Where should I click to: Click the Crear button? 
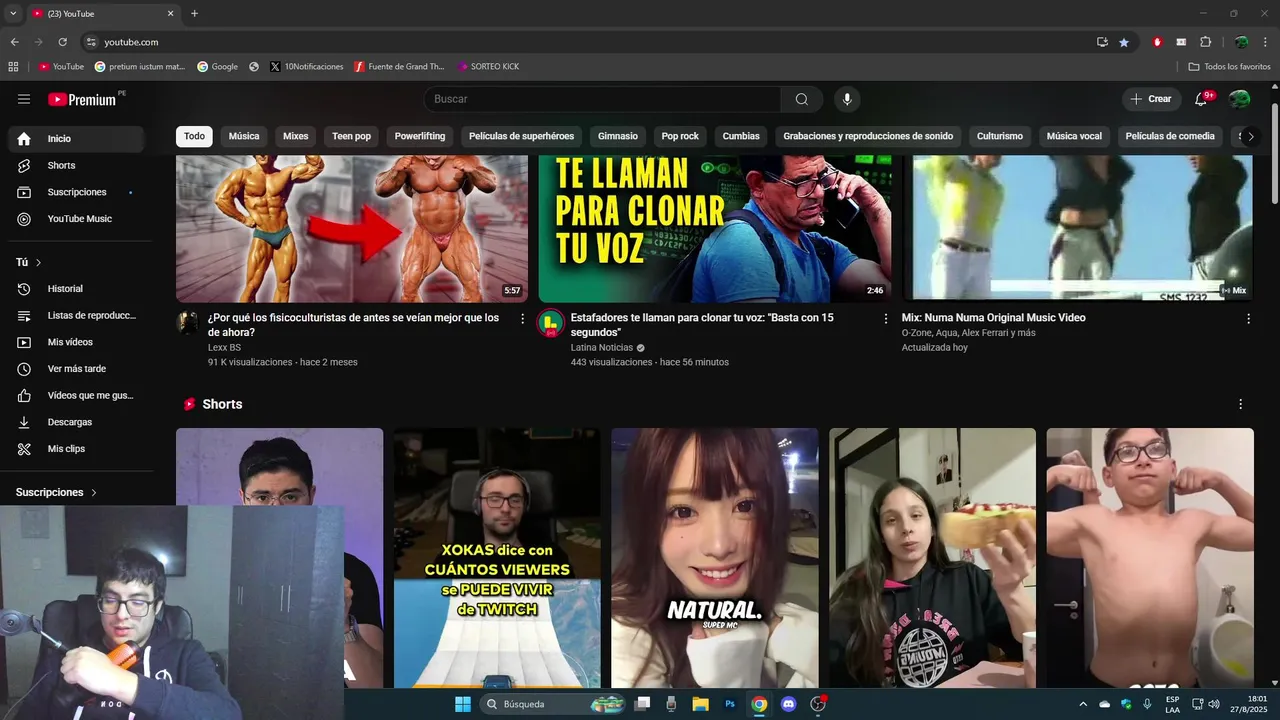click(x=1150, y=99)
